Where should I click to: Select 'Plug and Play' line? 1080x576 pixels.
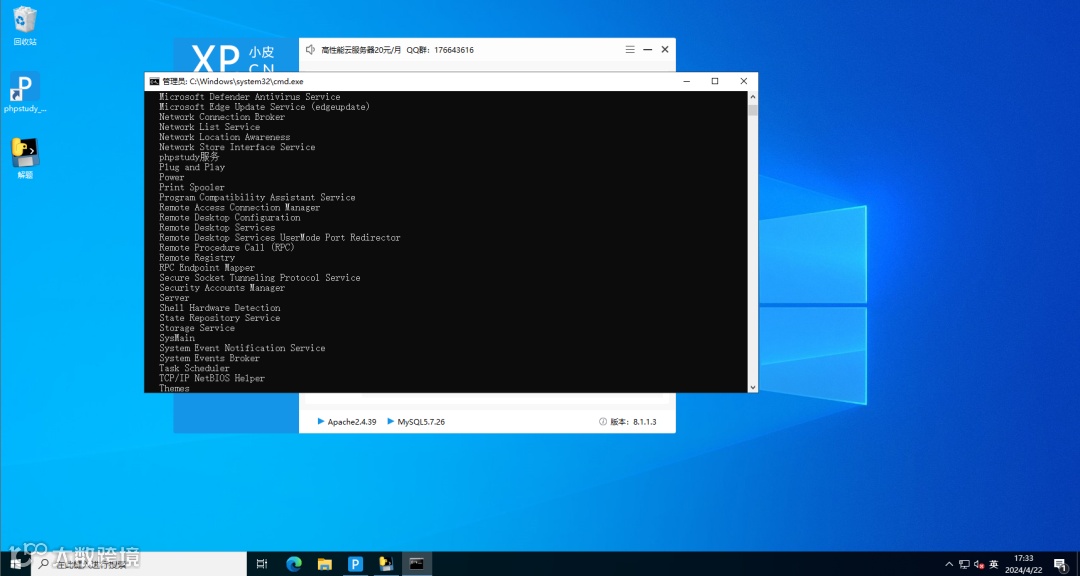click(x=192, y=167)
